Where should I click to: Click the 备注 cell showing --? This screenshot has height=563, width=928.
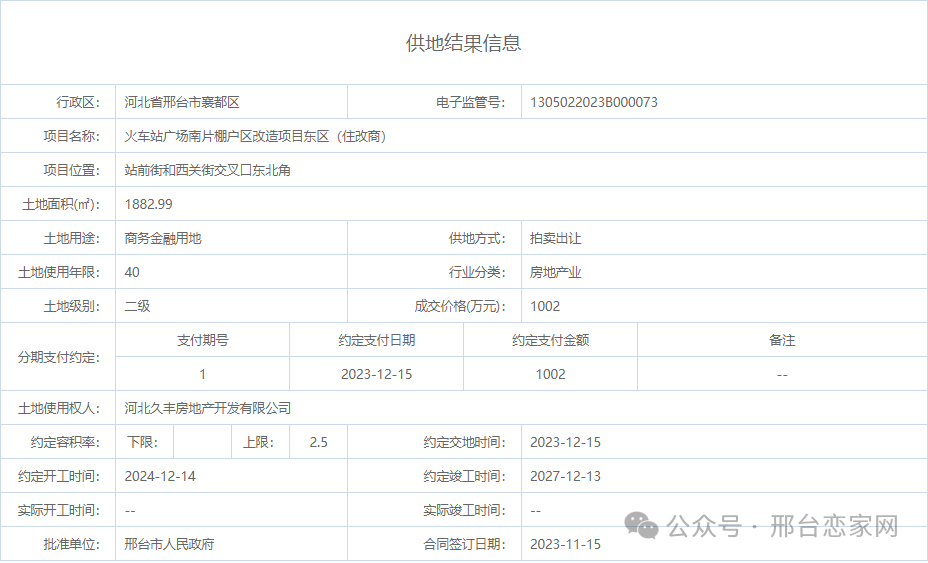[x=782, y=375]
